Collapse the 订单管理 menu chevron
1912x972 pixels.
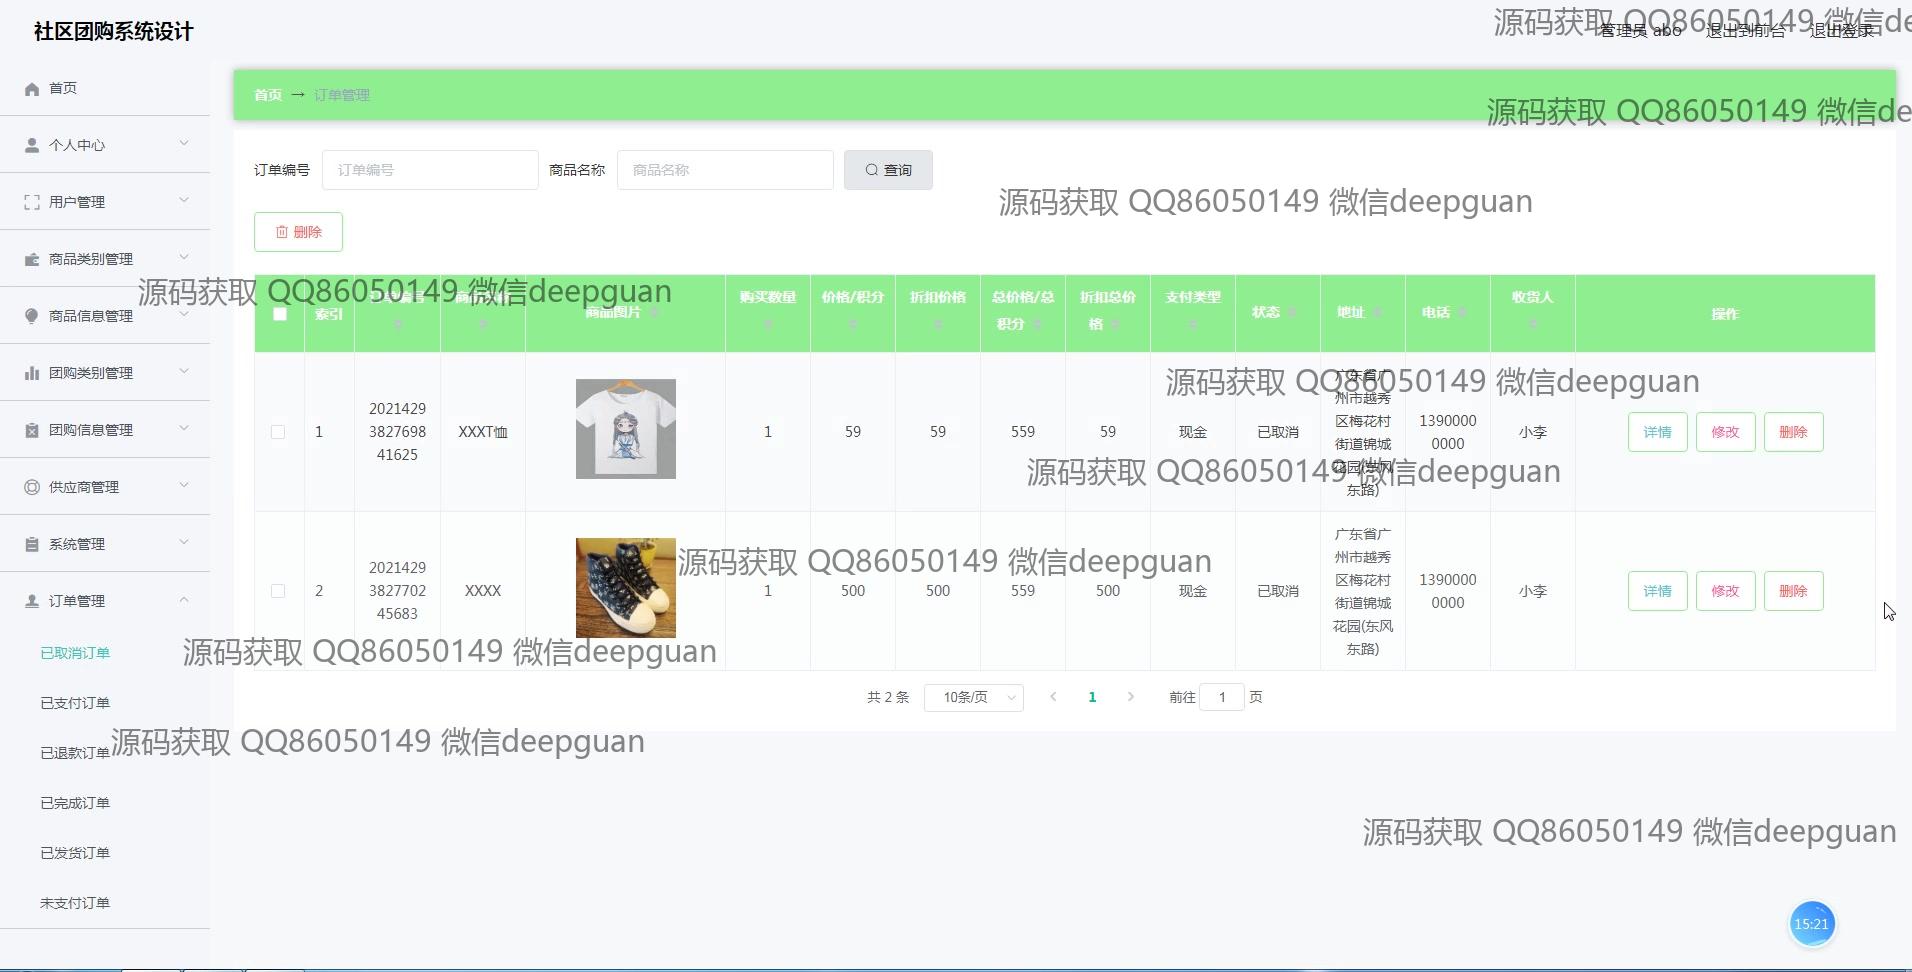pos(184,600)
